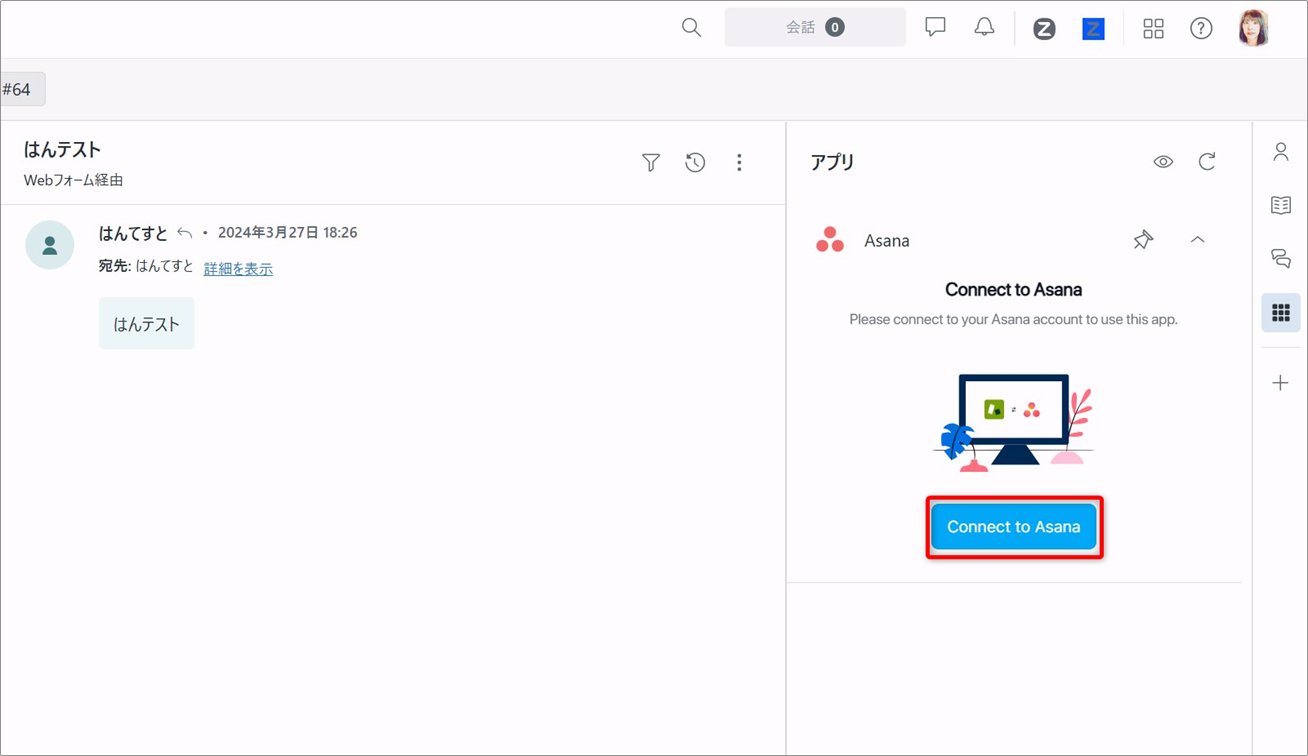Click the 詳細を表示 link
This screenshot has width=1308, height=756.
click(238, 269)
